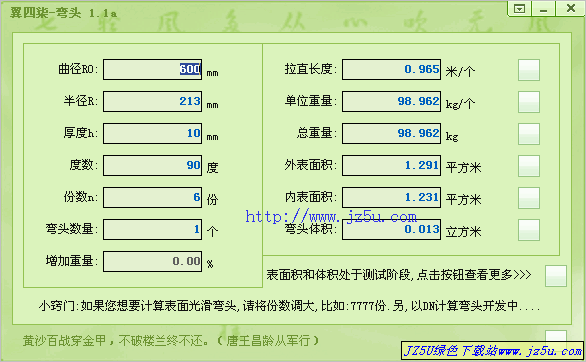Select the 单位重量 result 98.962
The width and height of the screenshot is (586, 362).
tap(392, 102)
